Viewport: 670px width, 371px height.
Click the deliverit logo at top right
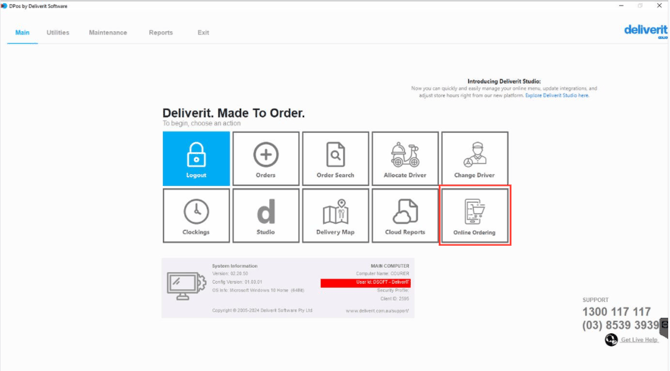(x=646, y=31)
